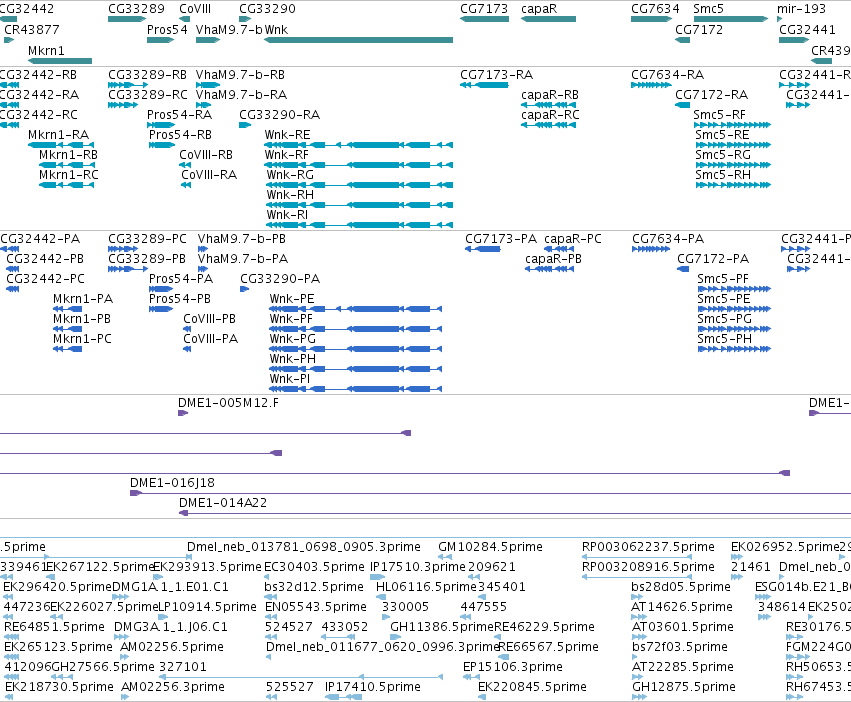Select the Pros54 gene glyph
851x702 pixels.
coord(161,40)
